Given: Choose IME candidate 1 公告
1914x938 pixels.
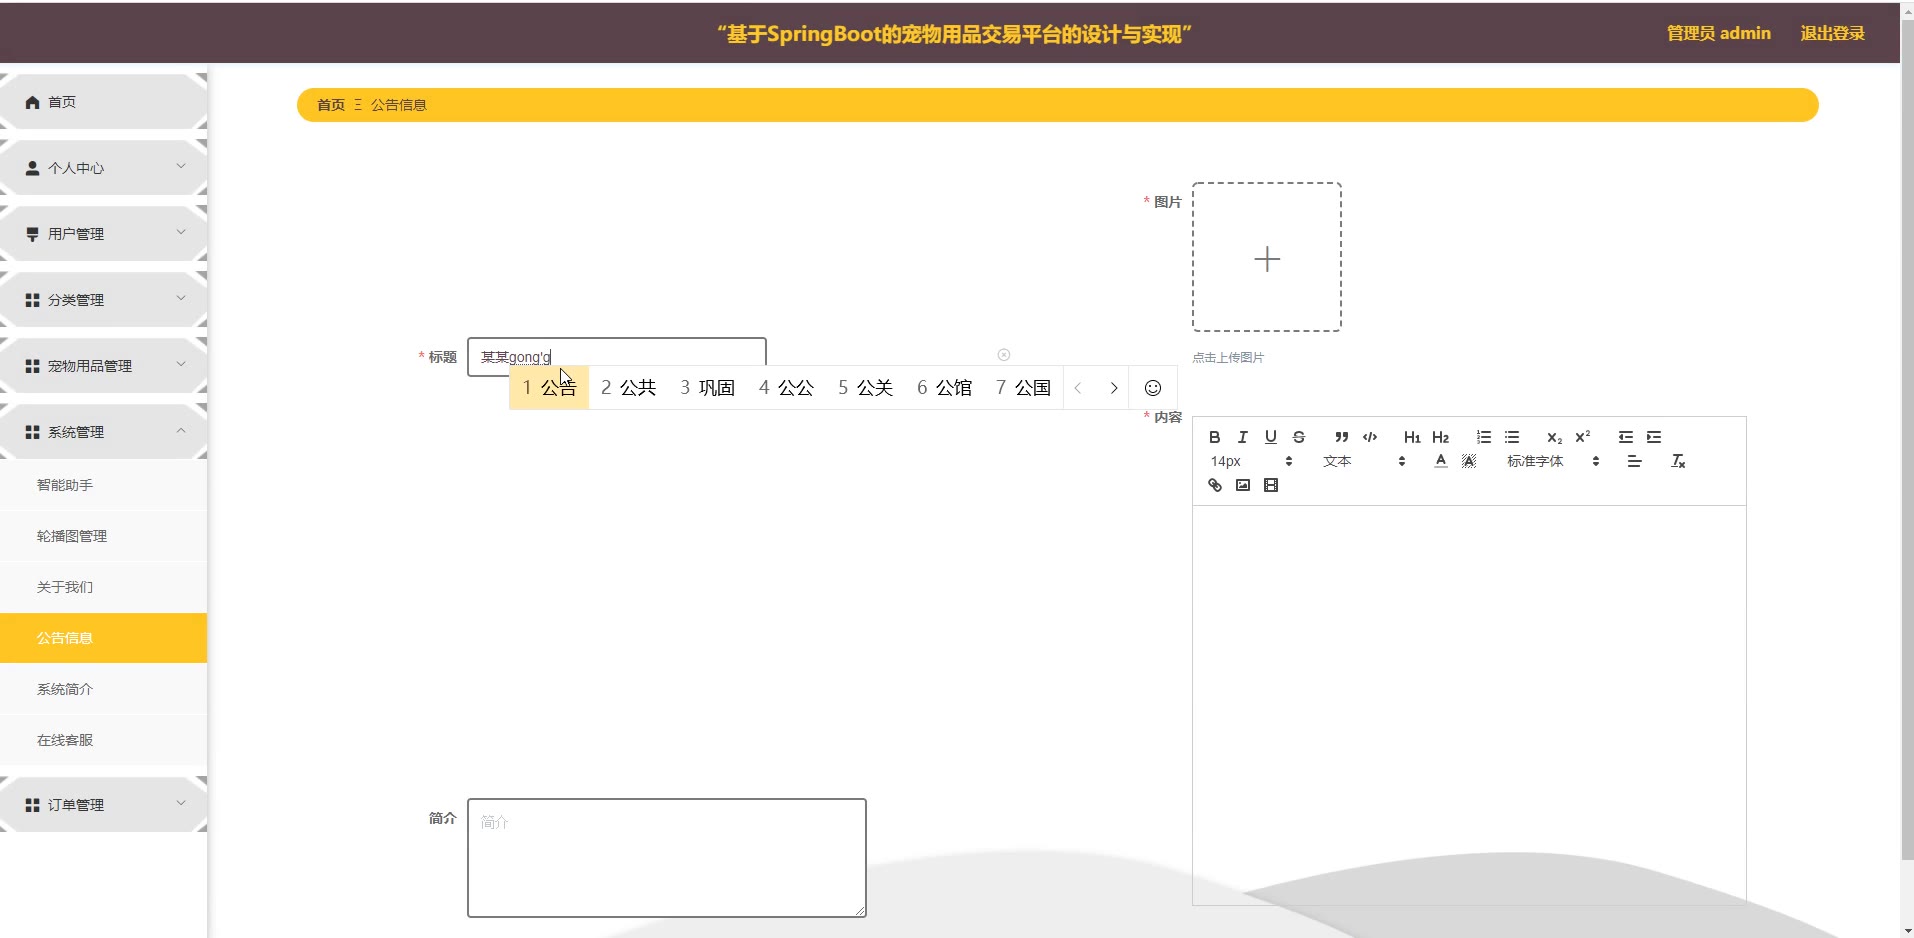Looking at the screenshot, I should tap(549, 388).
